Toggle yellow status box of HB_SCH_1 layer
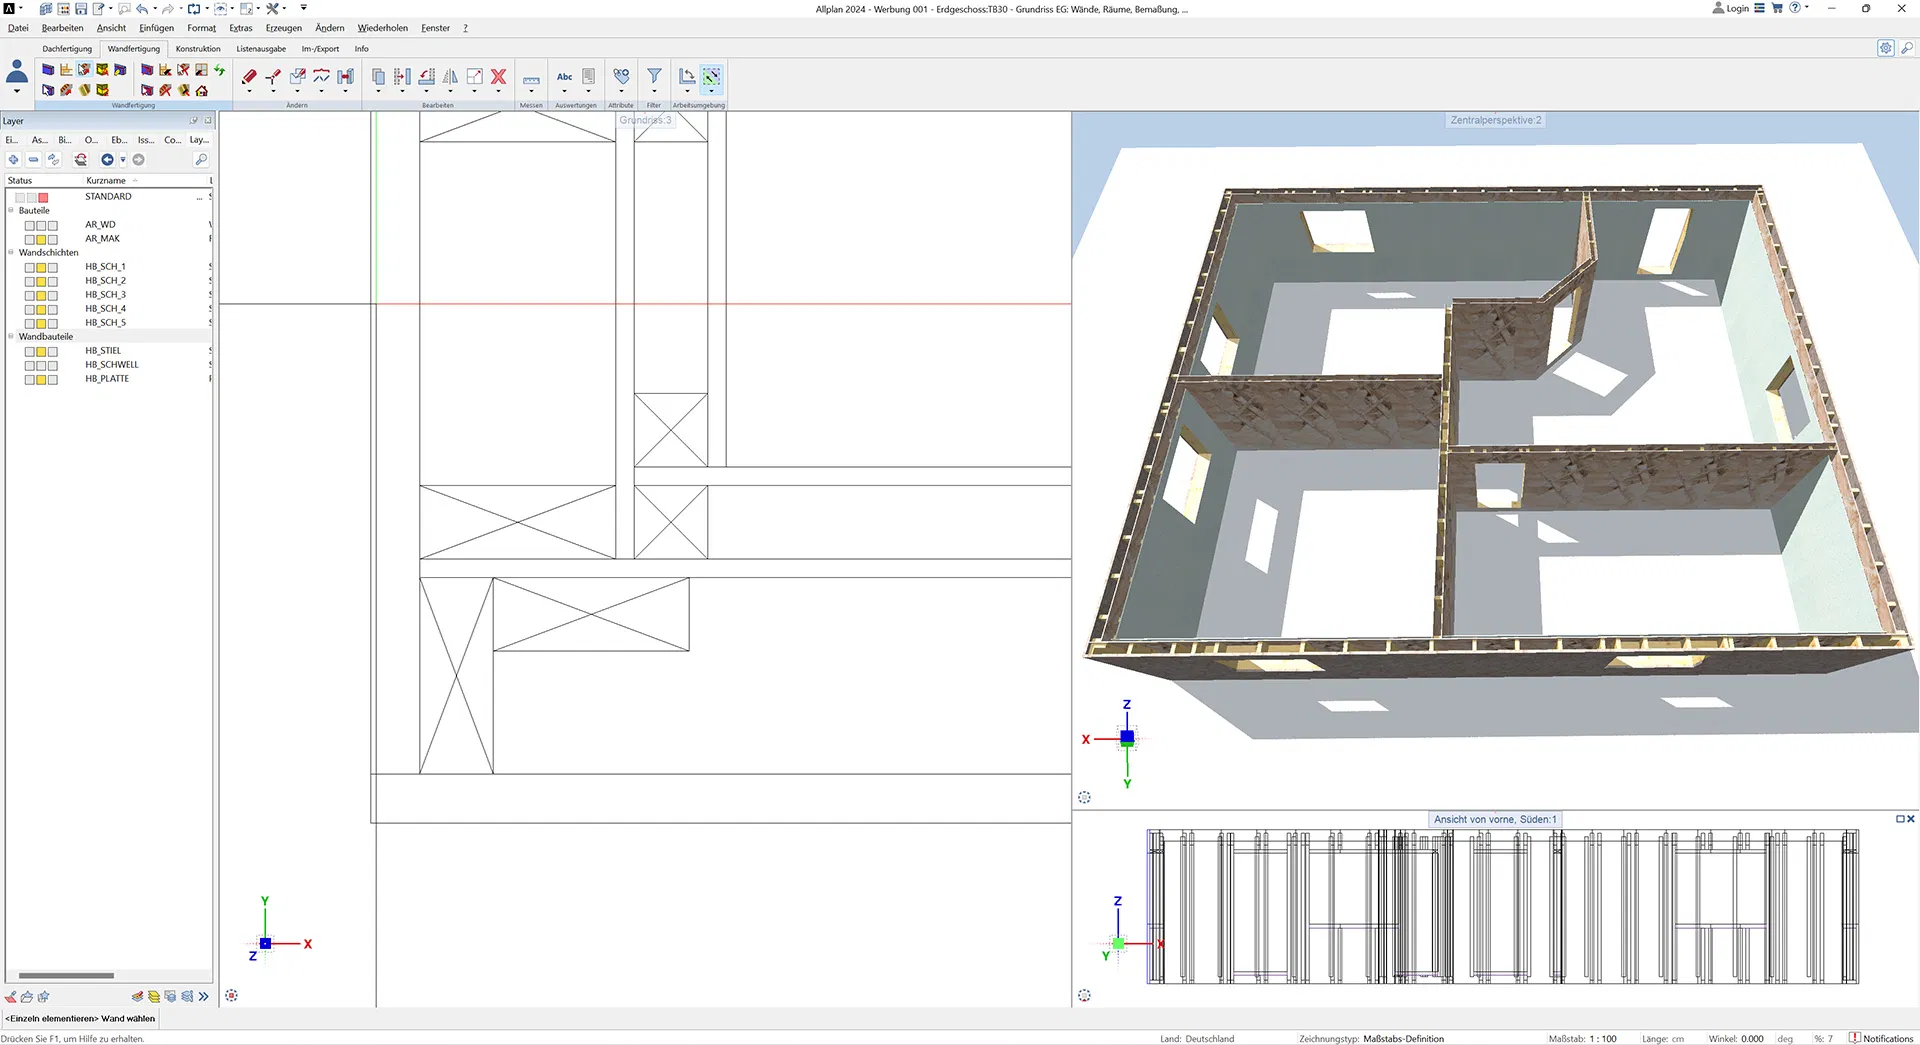This screenshot has width=1920, height=1045. coord(41,268)
